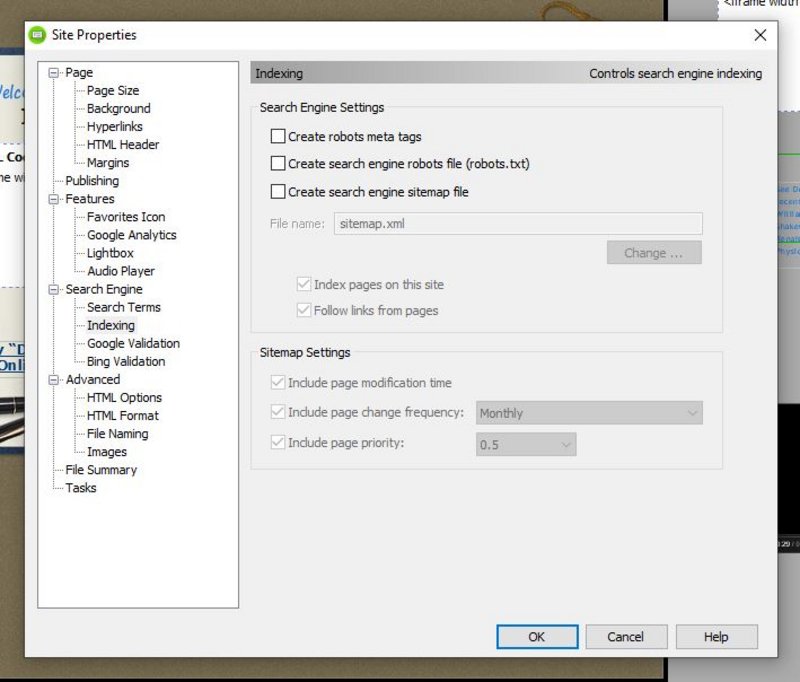The height and width of the screenshot is (682, 800).
Task: Toggle Index pages on this site
Action: click(x=304, y=284)
